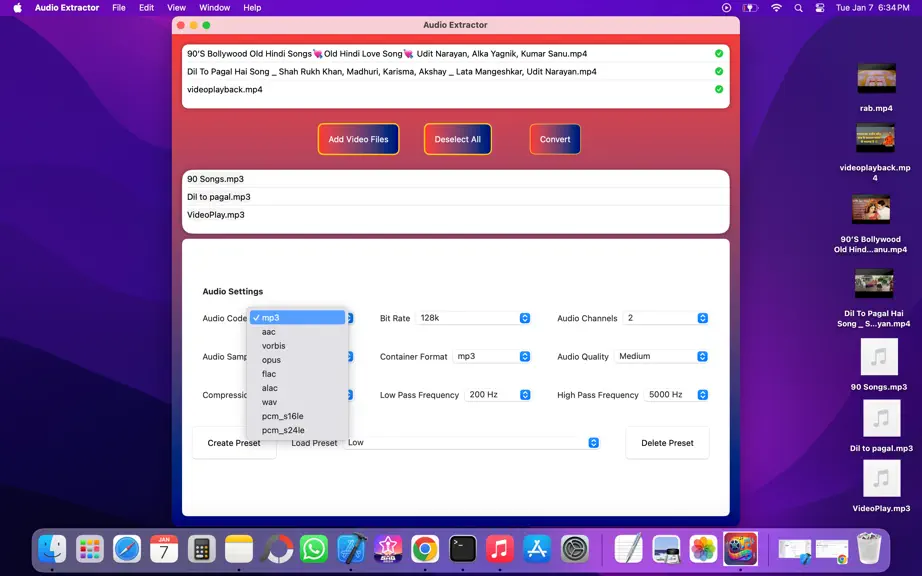Open App Store from the dock

pos(537,550)
